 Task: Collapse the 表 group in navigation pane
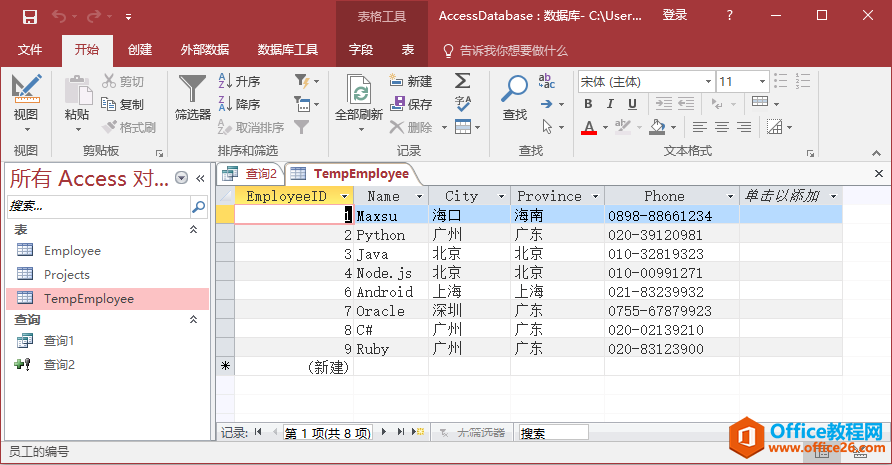pyautogui.click(x=193, y=230)
